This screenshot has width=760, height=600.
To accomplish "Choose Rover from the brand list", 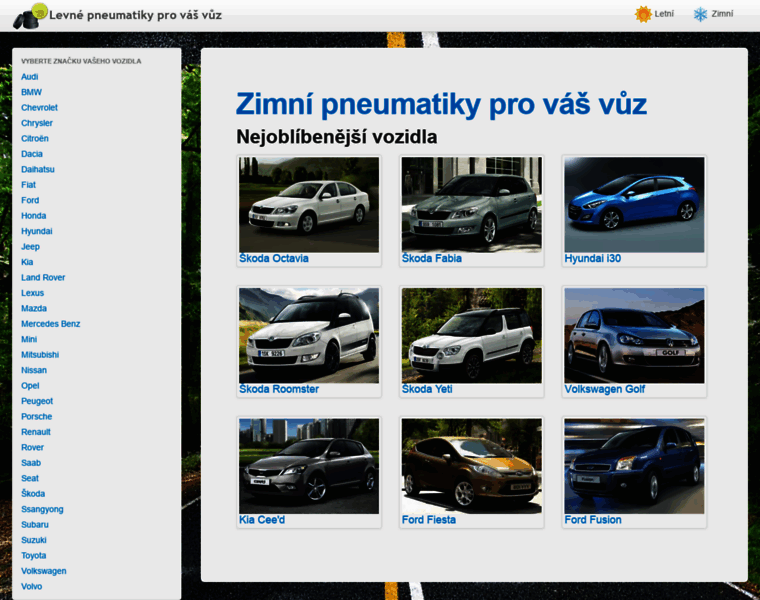I will (x=32, y=448).
